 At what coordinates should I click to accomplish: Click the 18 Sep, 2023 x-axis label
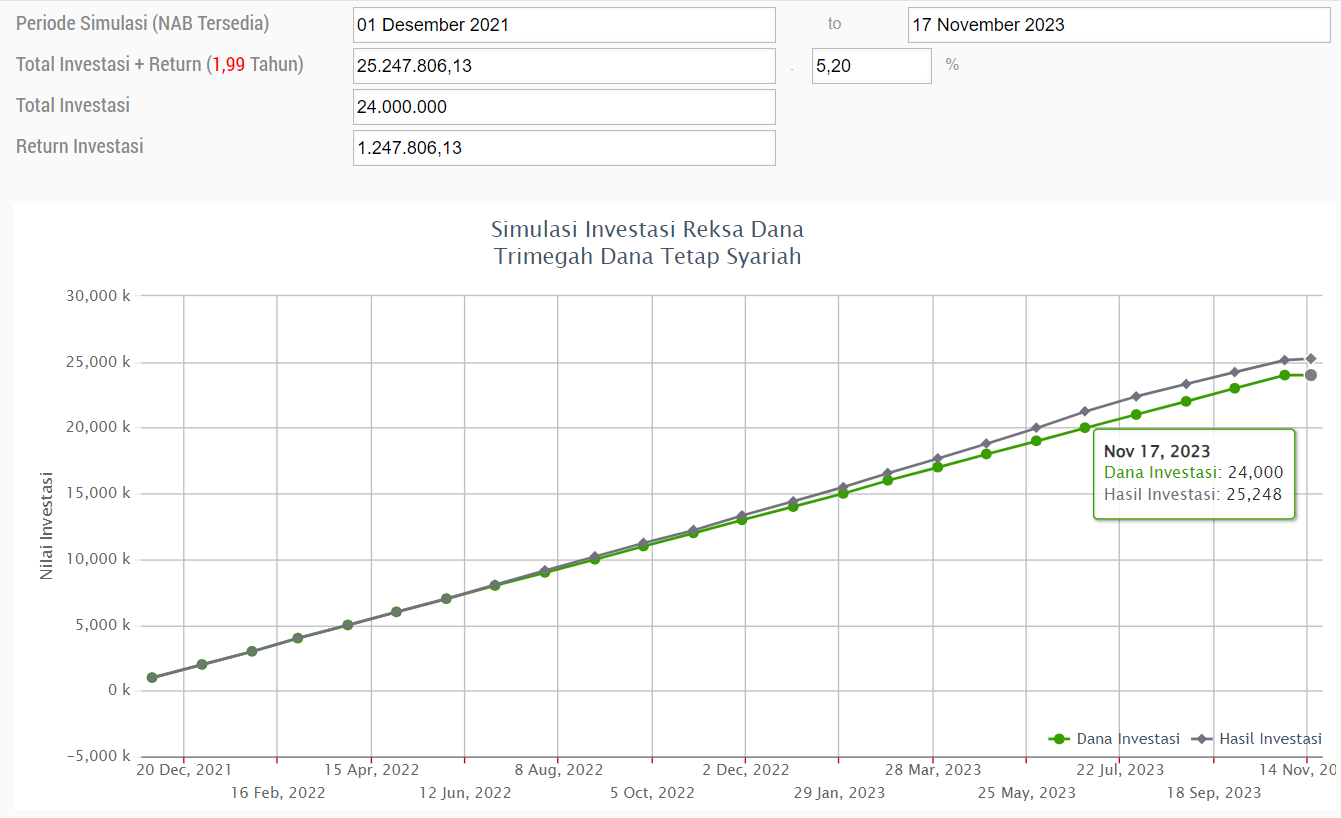coord(1214,793)
